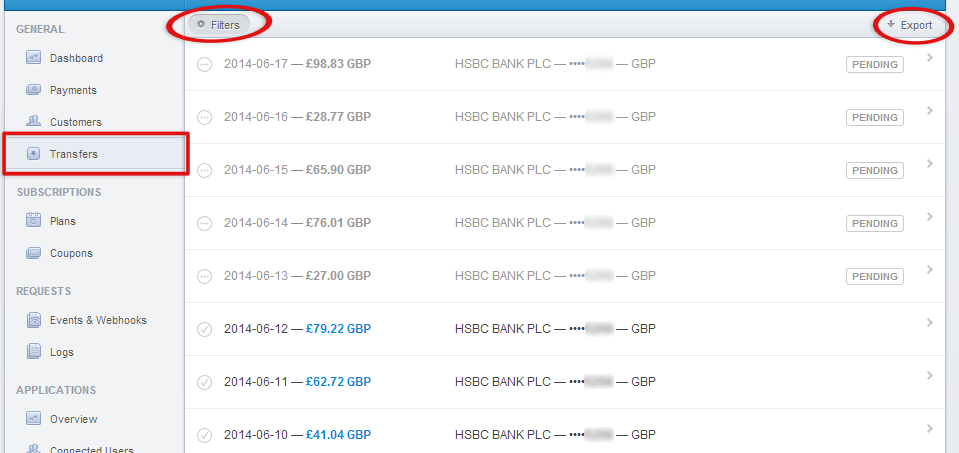
Task: Click pending status circle for 2014-06-17 transfer
Action: pyautogui.click(x=205, y=64)
